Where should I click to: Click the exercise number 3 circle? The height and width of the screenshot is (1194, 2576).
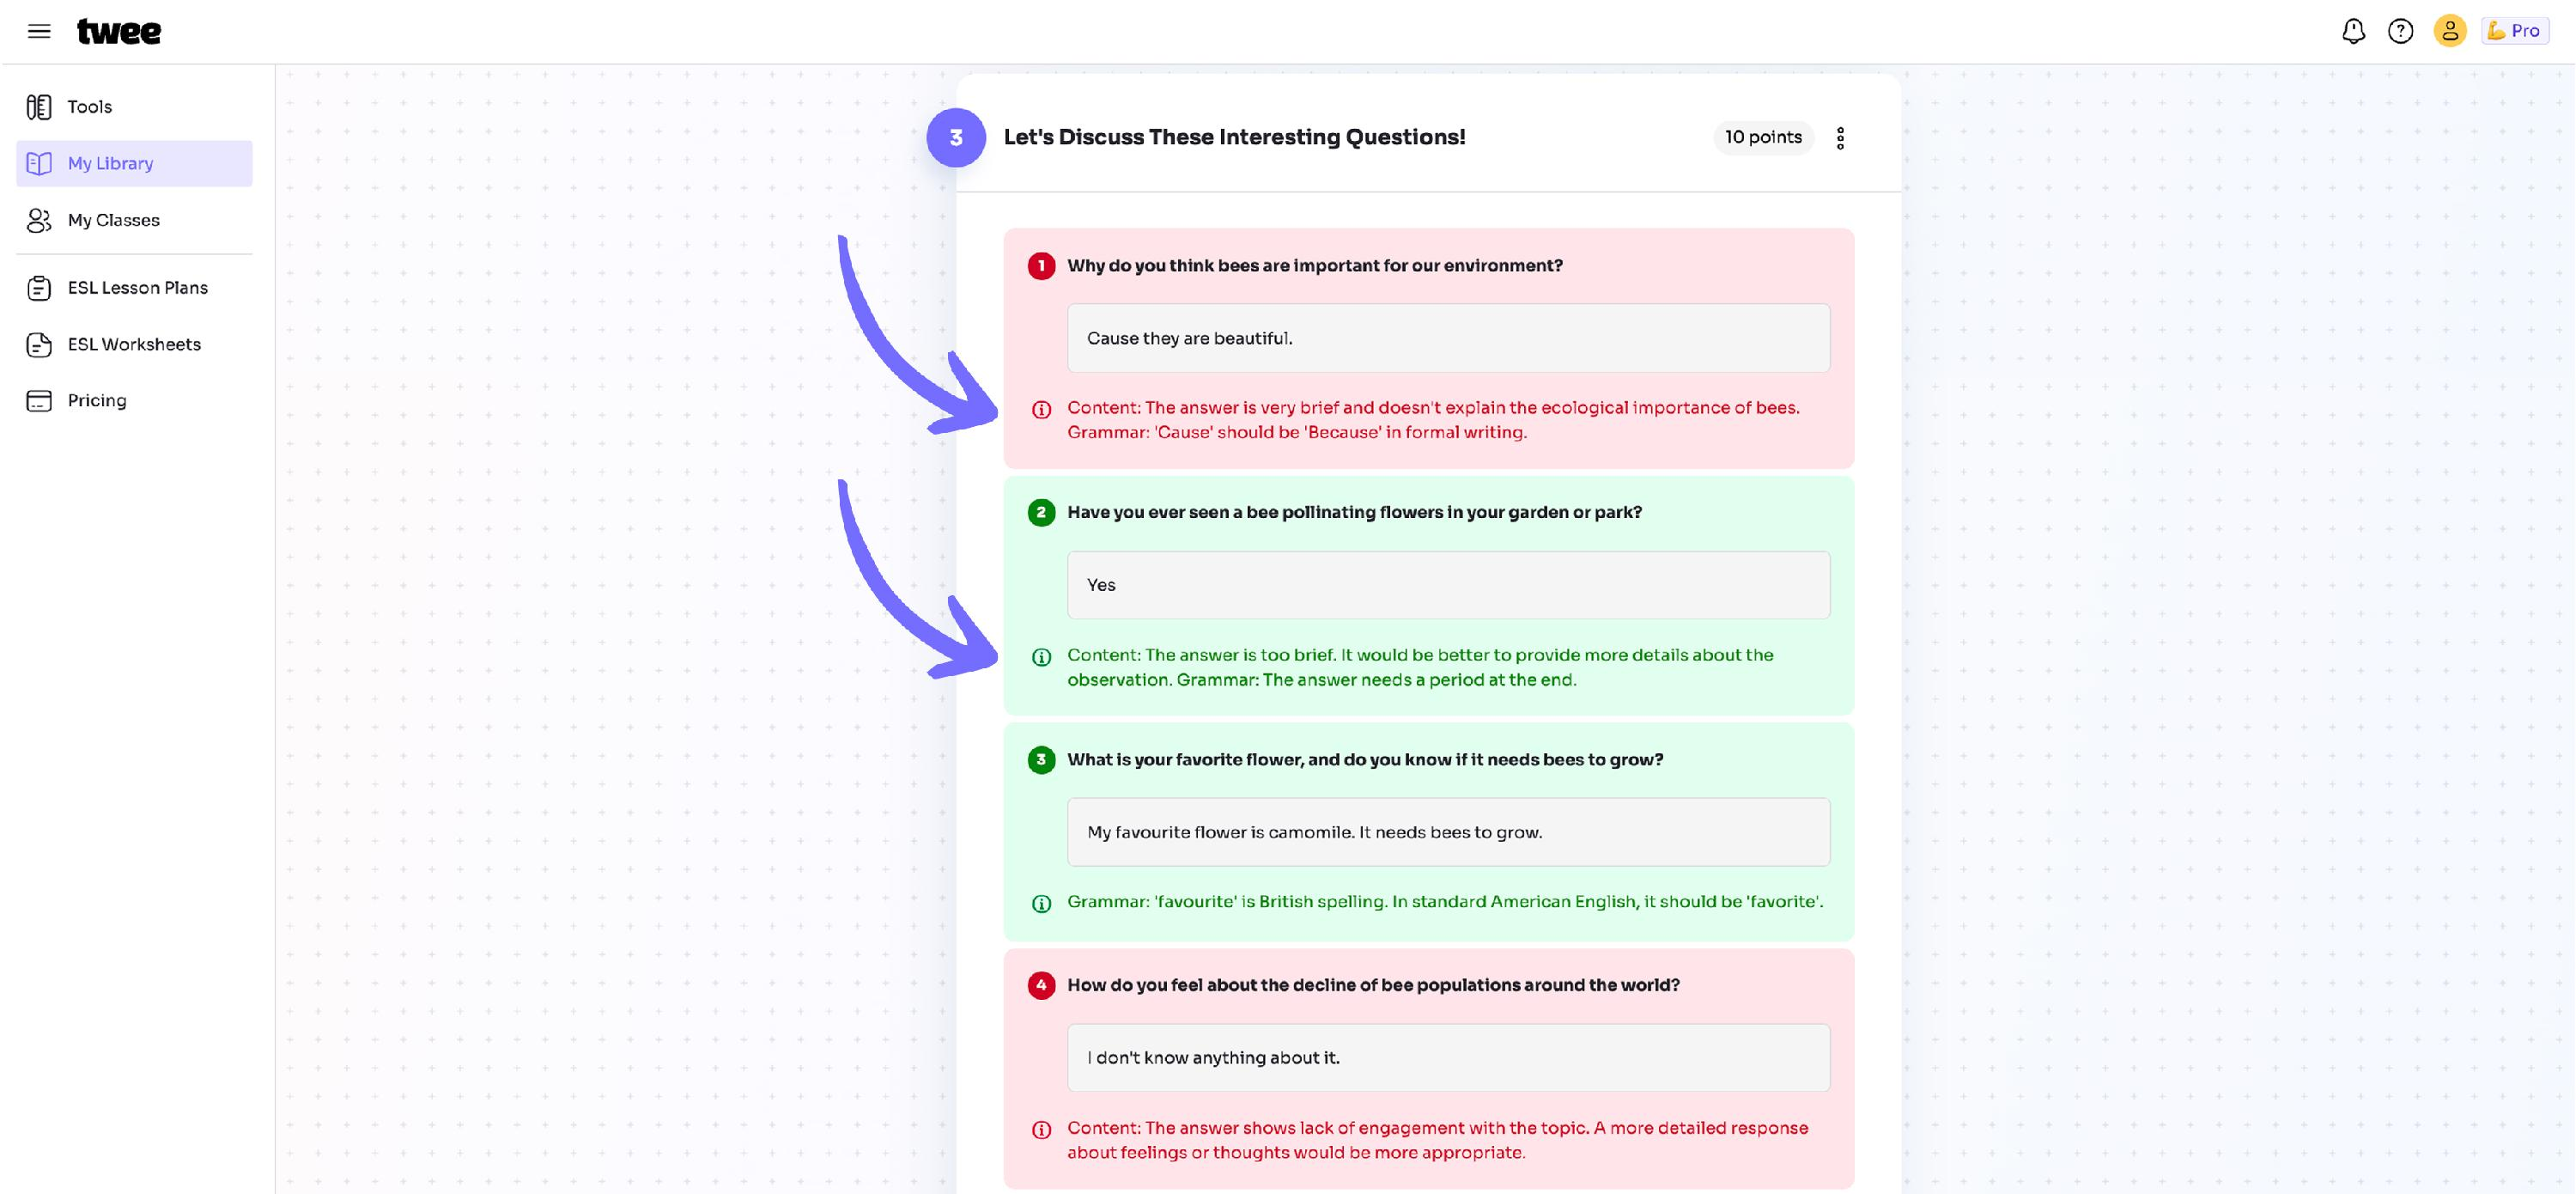click(x=956, y=138)
